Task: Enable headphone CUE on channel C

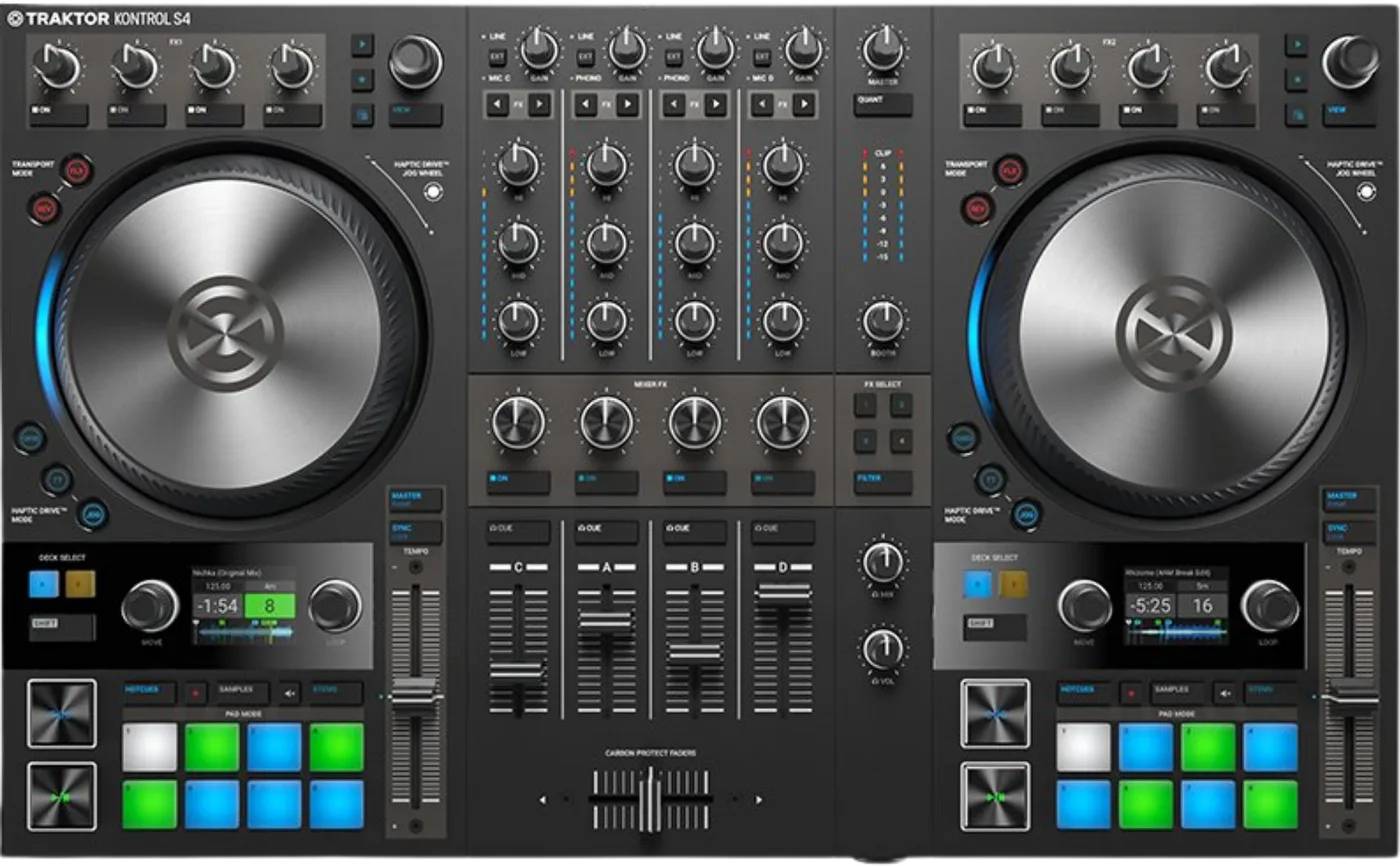Action: coord(518,531)
